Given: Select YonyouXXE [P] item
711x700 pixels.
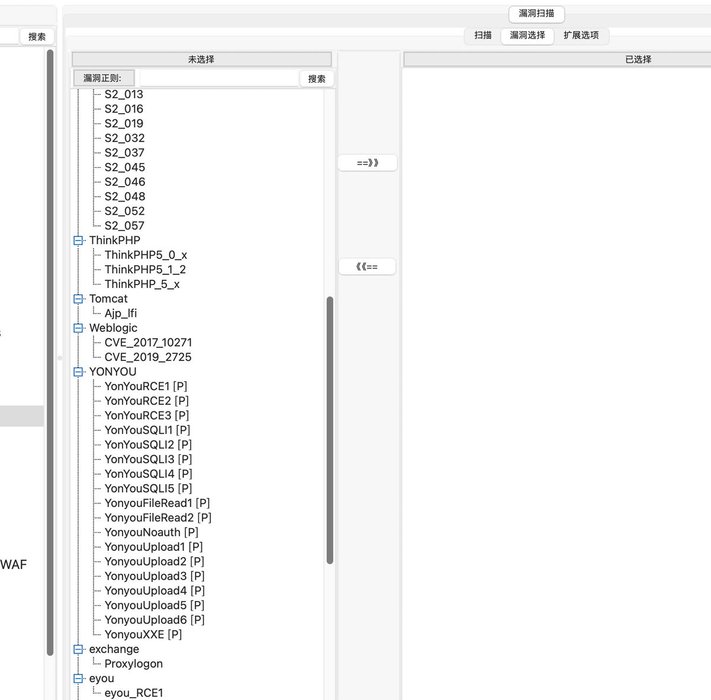Looking at the screenshot, I should [143, 634].
